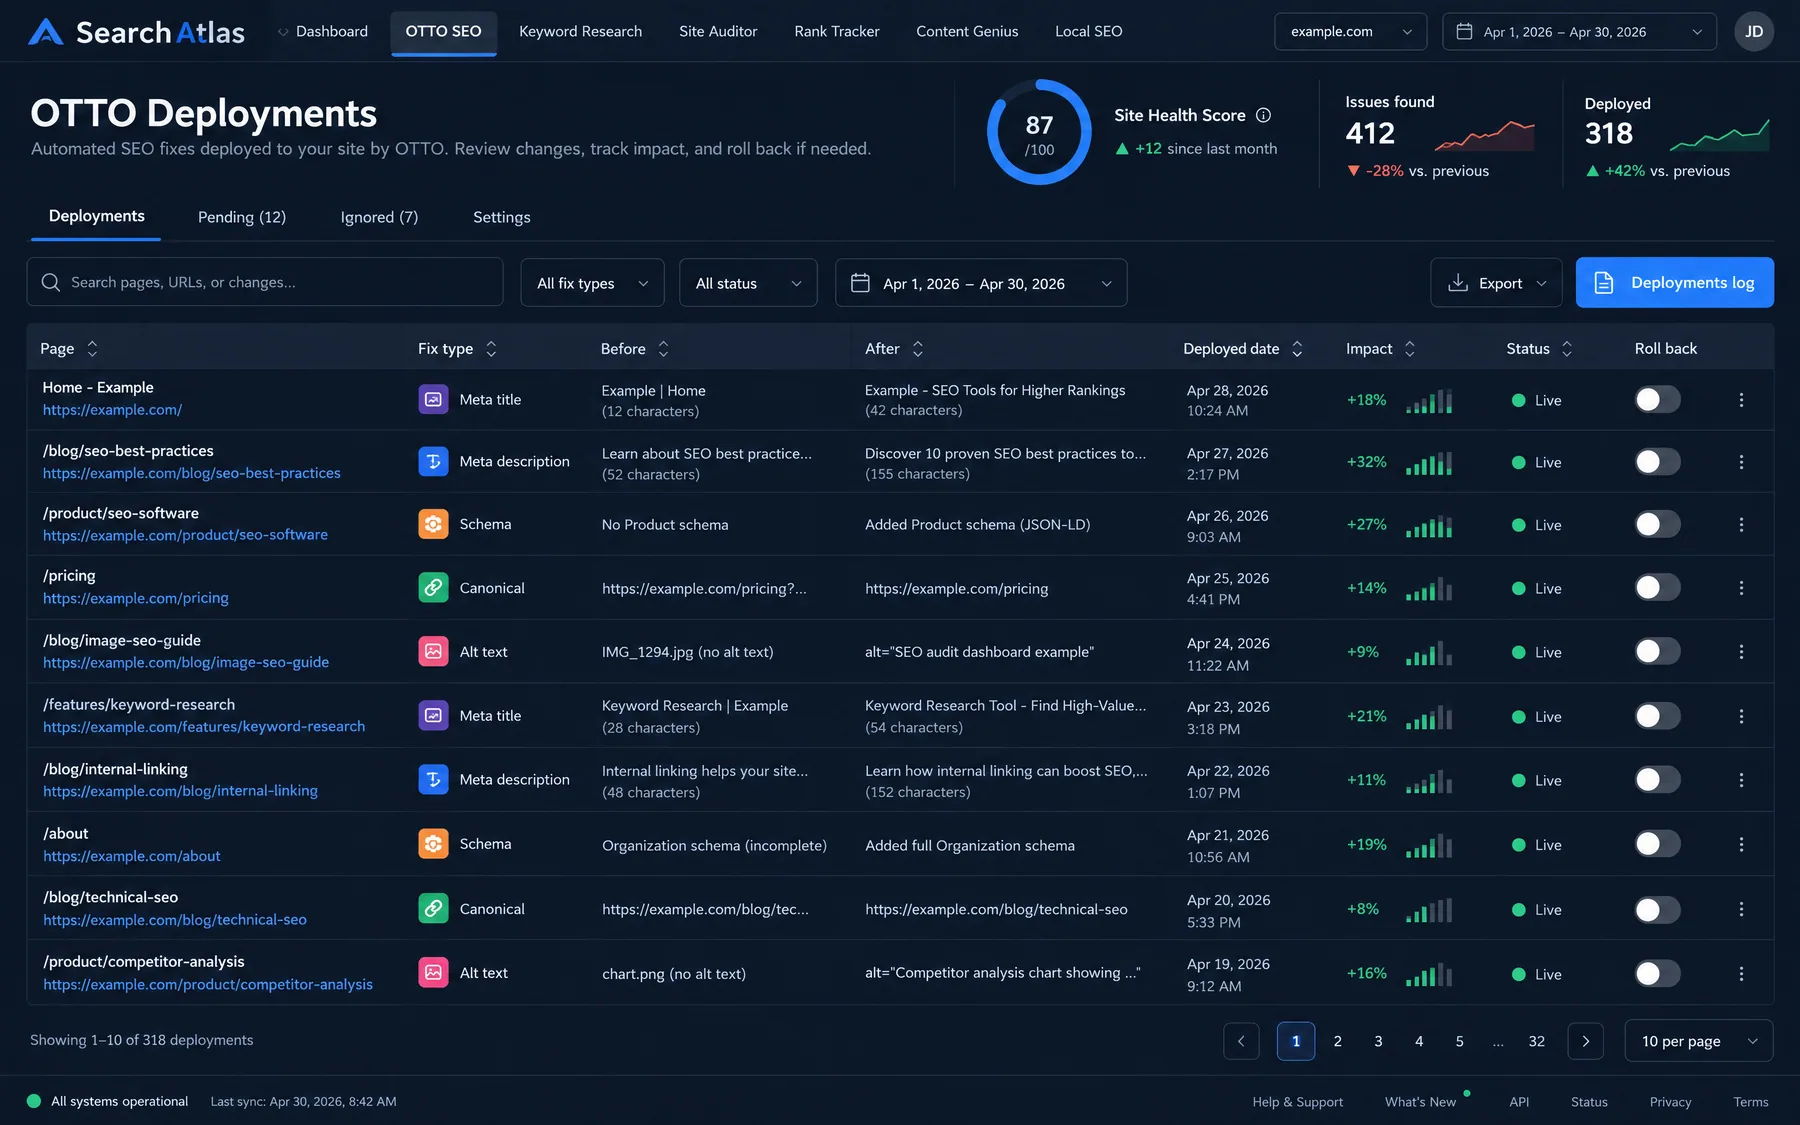1800x1125 pixels.
Task: Open kebab menu for competitor-analysis row
Action: [x=1741, y=974]
